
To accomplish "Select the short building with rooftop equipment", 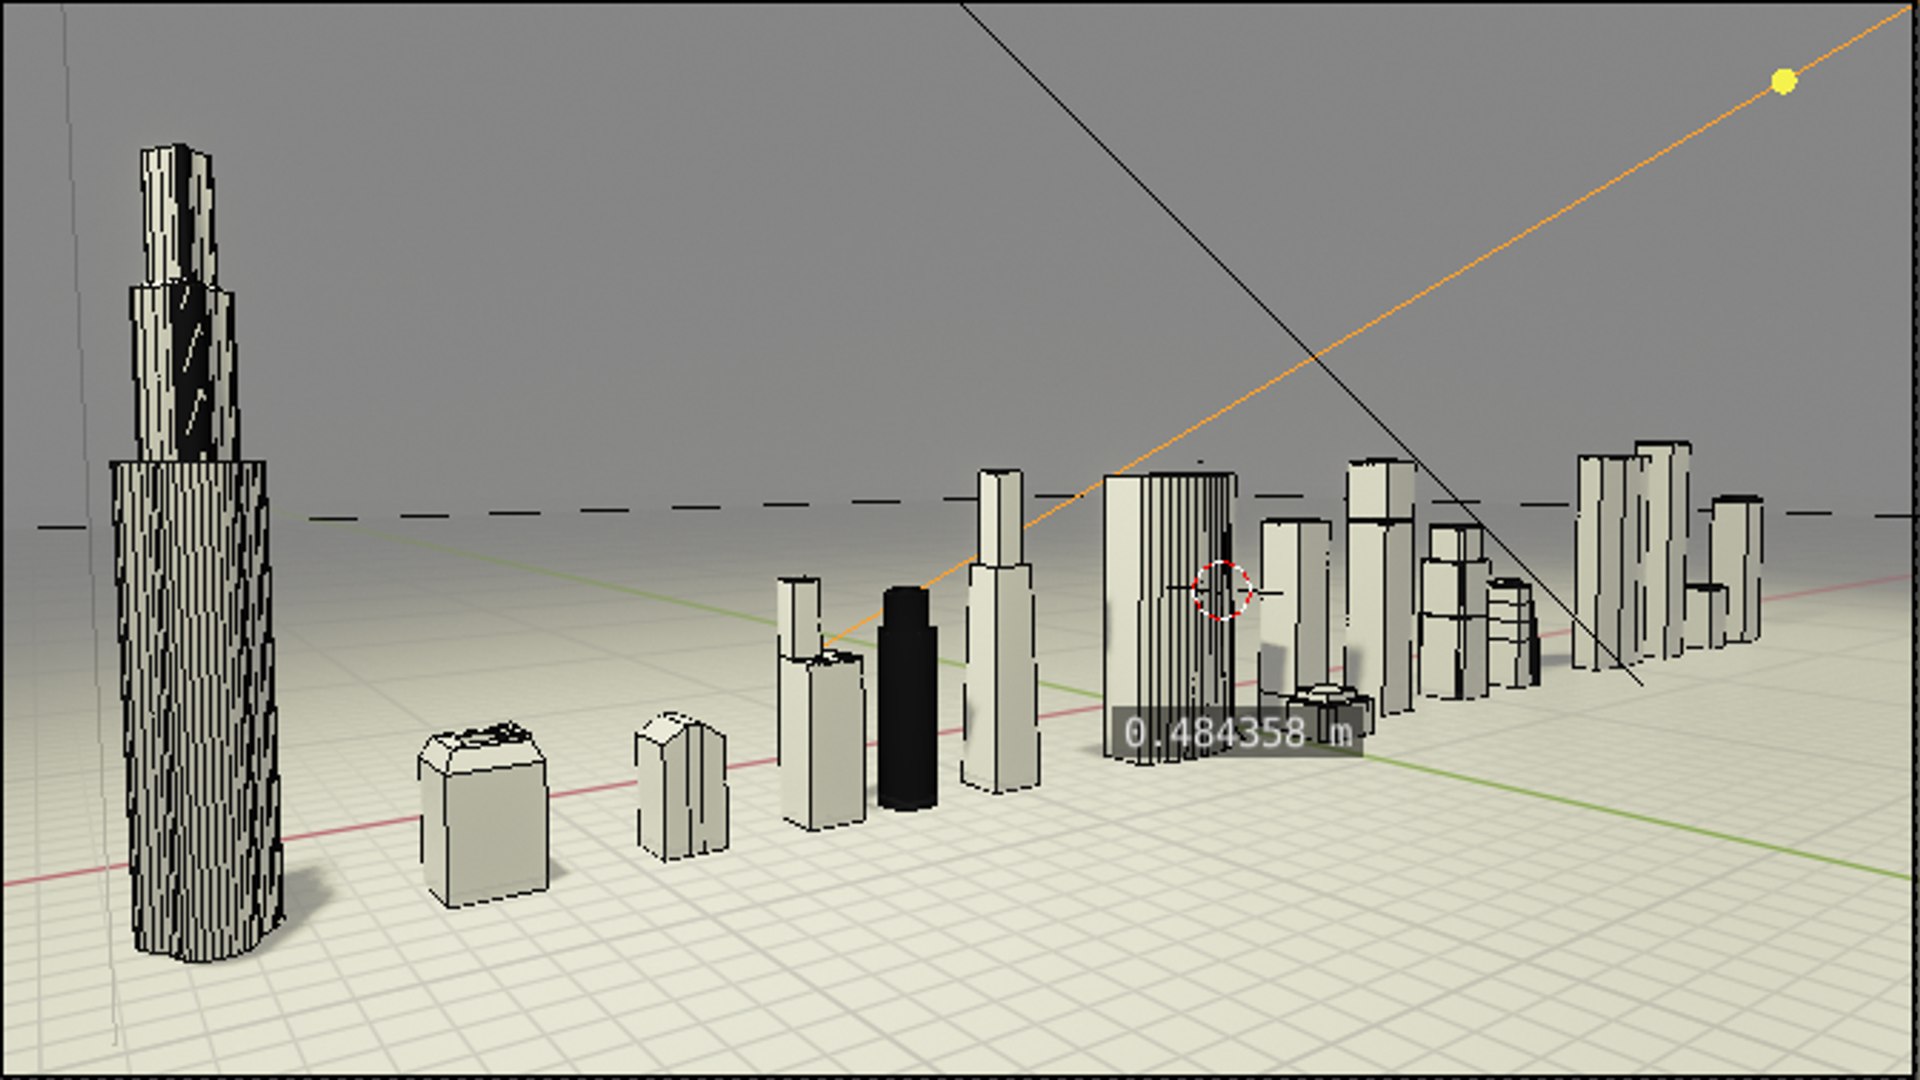I will point(484,816).
